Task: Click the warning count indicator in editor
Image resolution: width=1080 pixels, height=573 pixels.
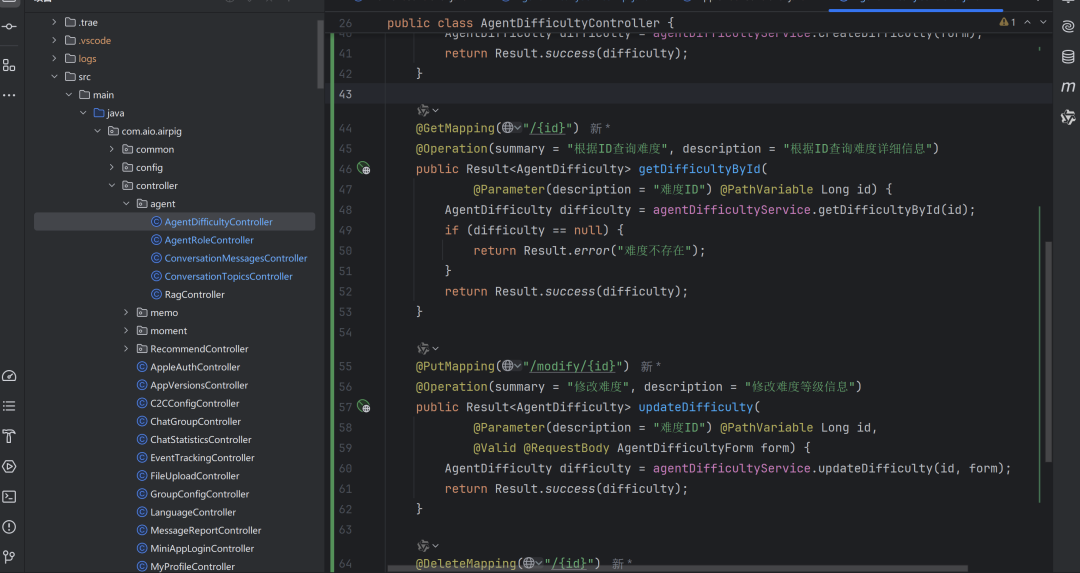Action: [x=1006, y=22]
